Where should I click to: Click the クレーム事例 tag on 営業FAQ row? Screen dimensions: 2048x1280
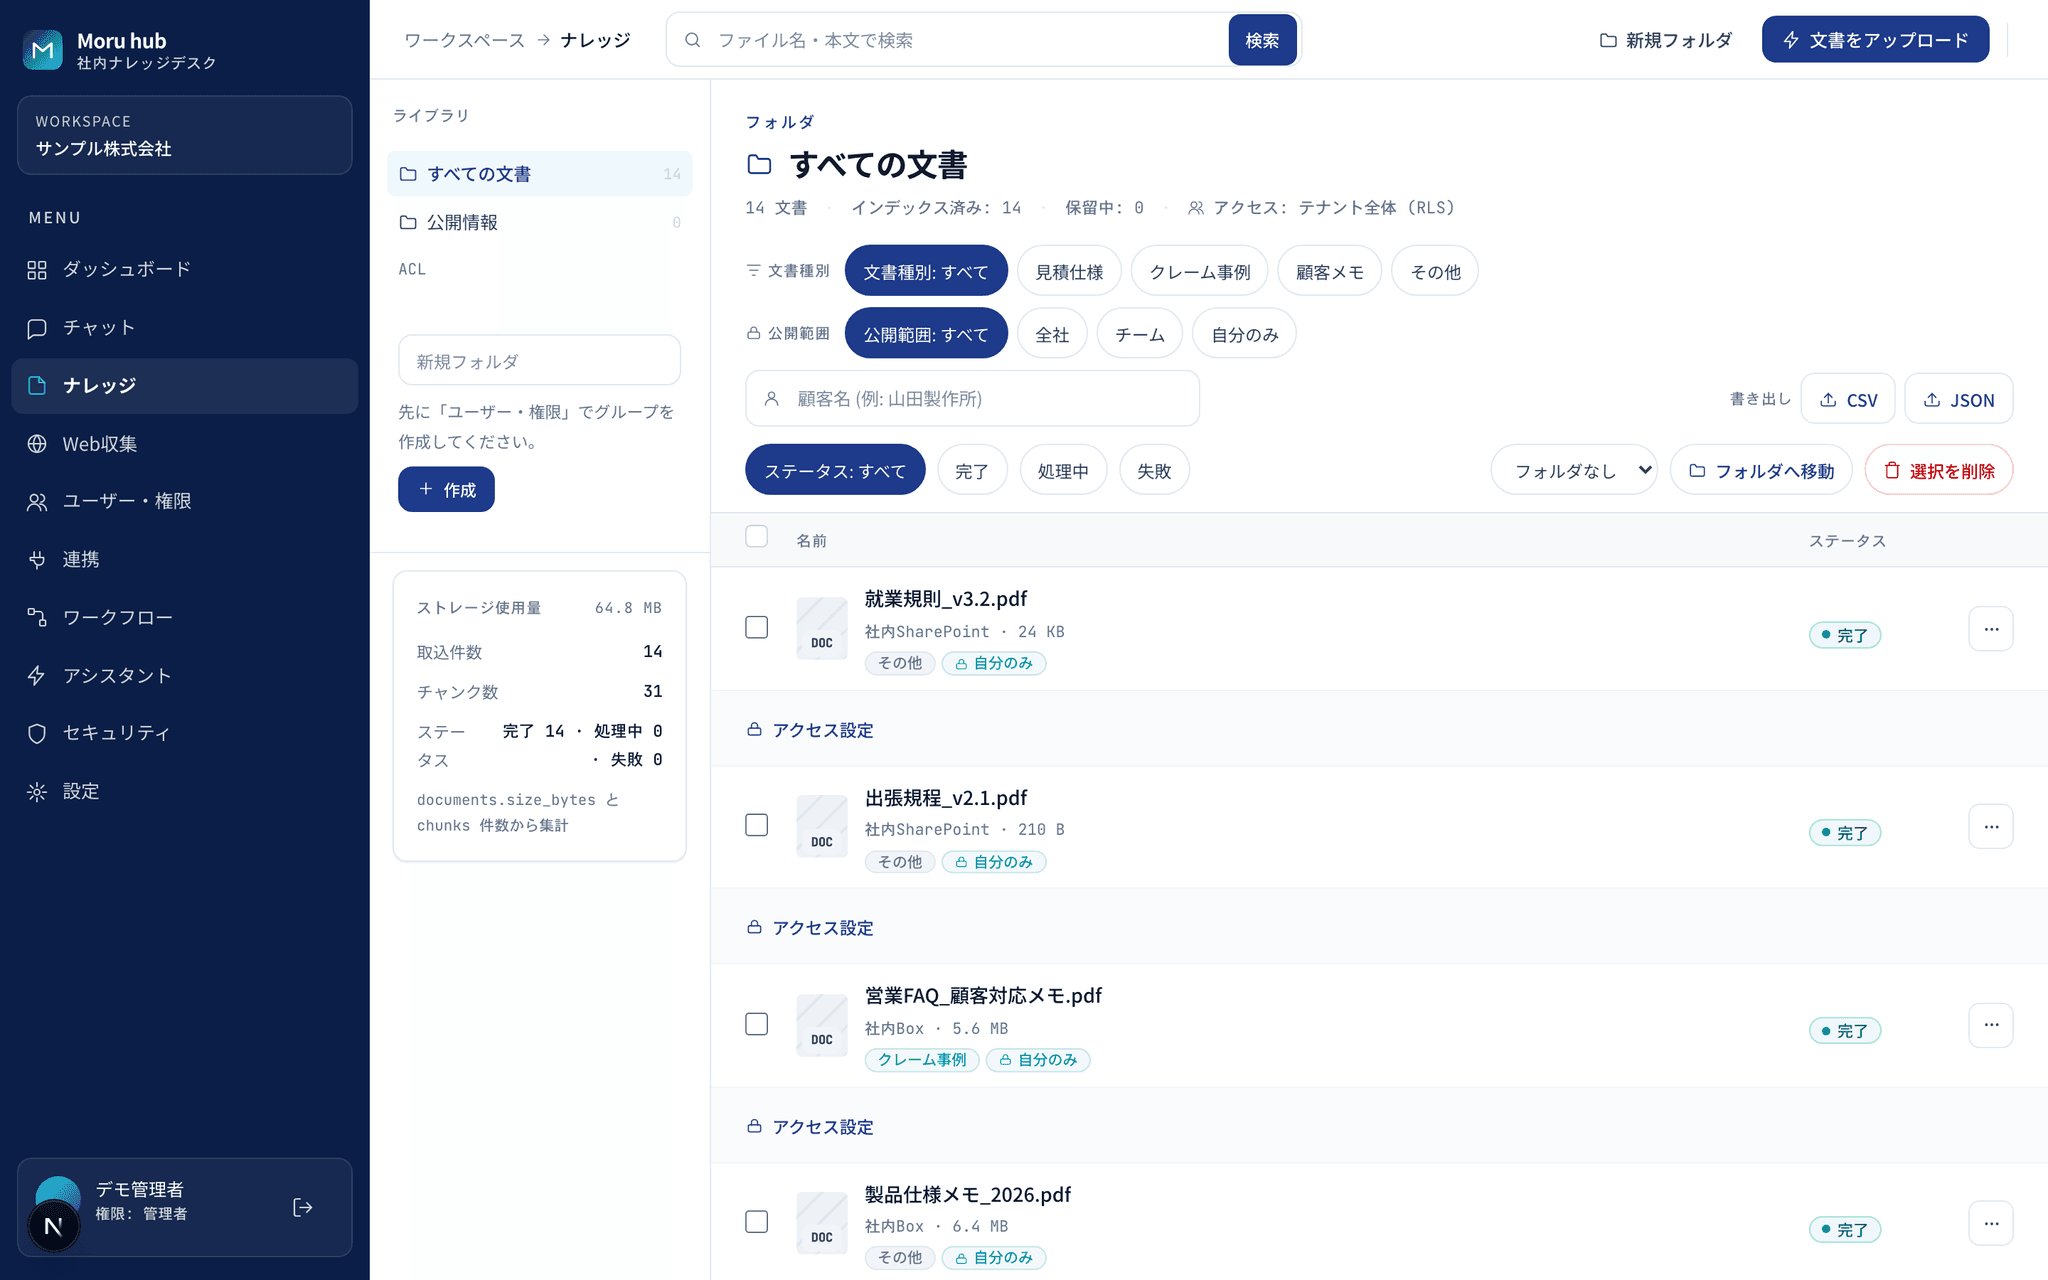pos(922,1060)
